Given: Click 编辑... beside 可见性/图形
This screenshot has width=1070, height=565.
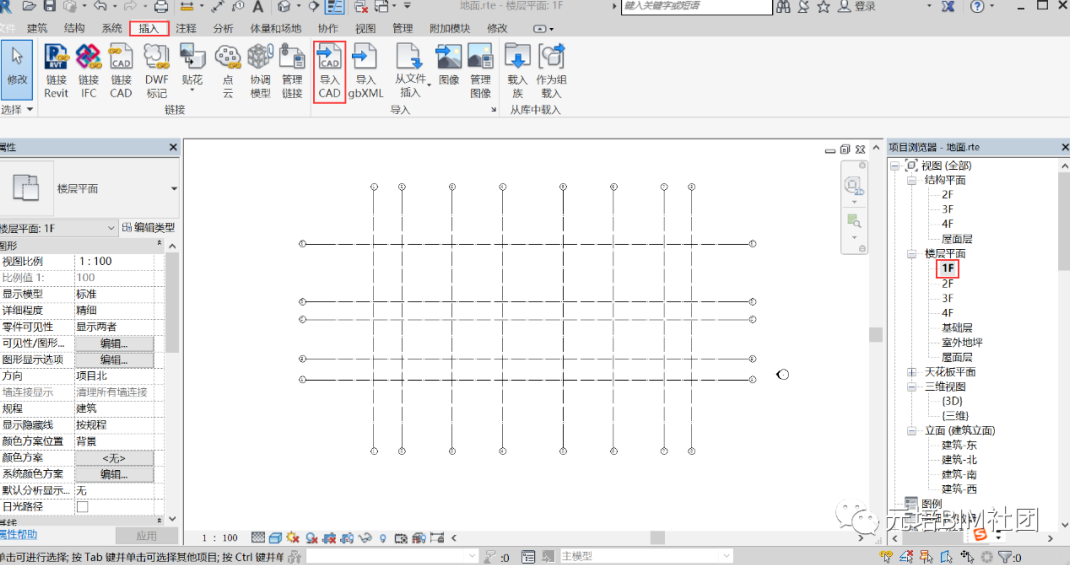Looking at the screenshot, I should pos(113,343).
